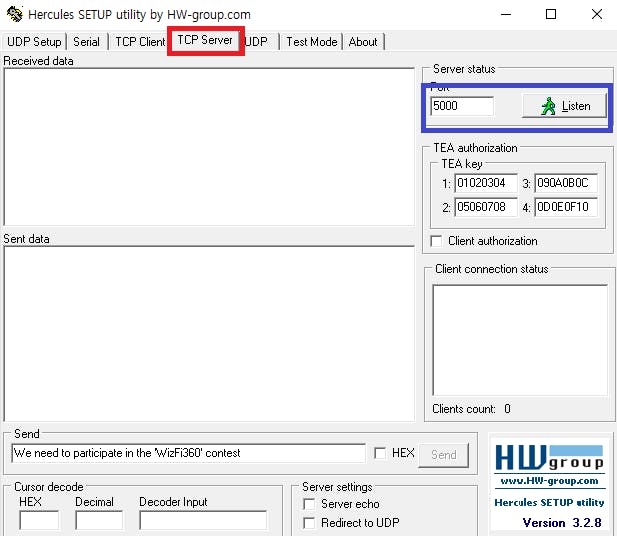This screenshot has width=617, height=536.
Task: Maximize the Hercules window
Action: [551, 15]
